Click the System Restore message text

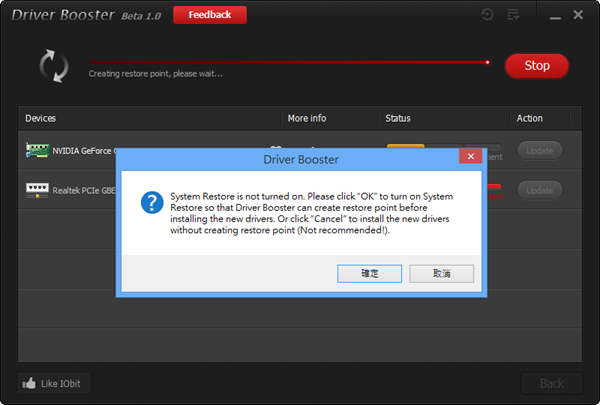[311, 213]
